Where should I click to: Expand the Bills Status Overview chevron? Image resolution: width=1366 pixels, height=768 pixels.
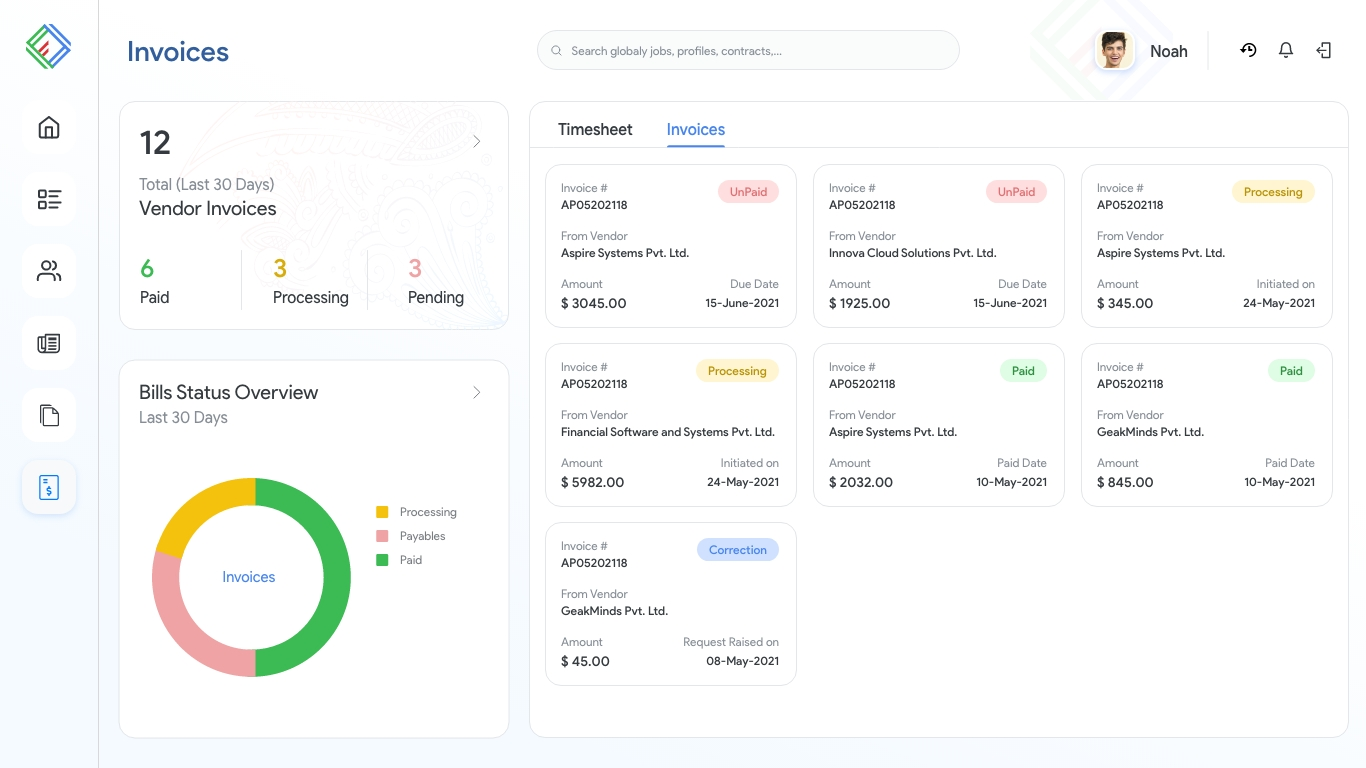477,393
